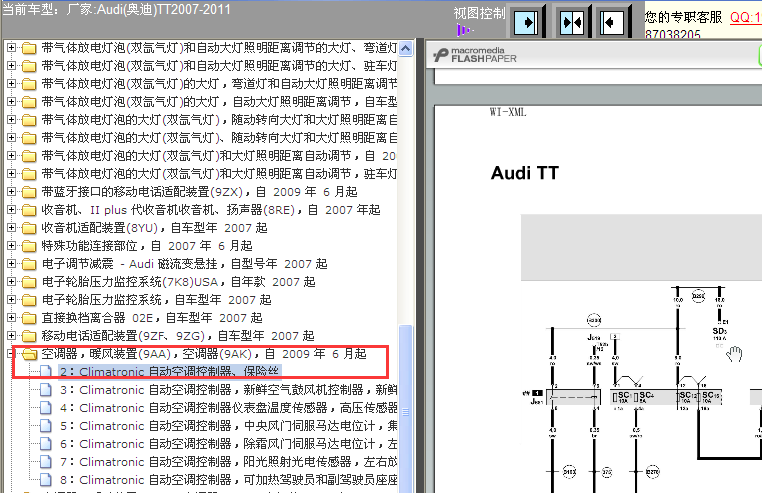Screen dimensions: 762x493
Task: Click the folder icon of 电子轮胎压力监控系统，自车型年 2007 起
Action: pos(29,300)
